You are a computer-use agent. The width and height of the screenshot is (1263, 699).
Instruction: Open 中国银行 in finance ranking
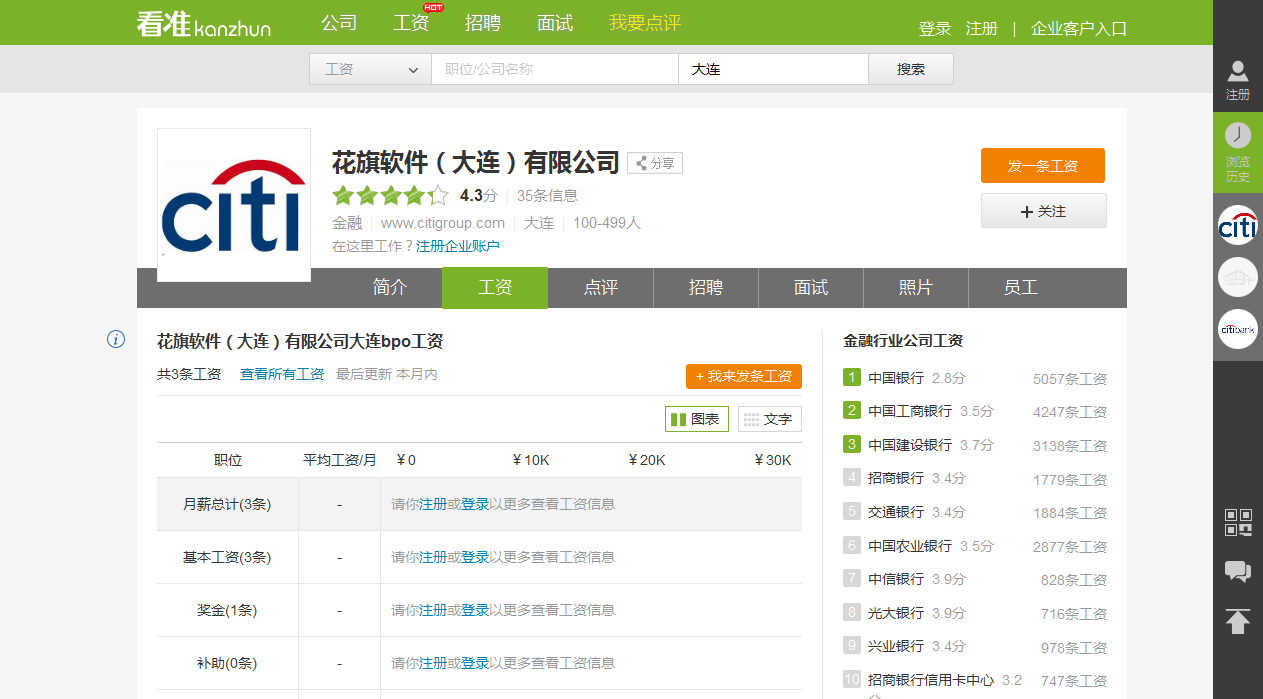896,378
